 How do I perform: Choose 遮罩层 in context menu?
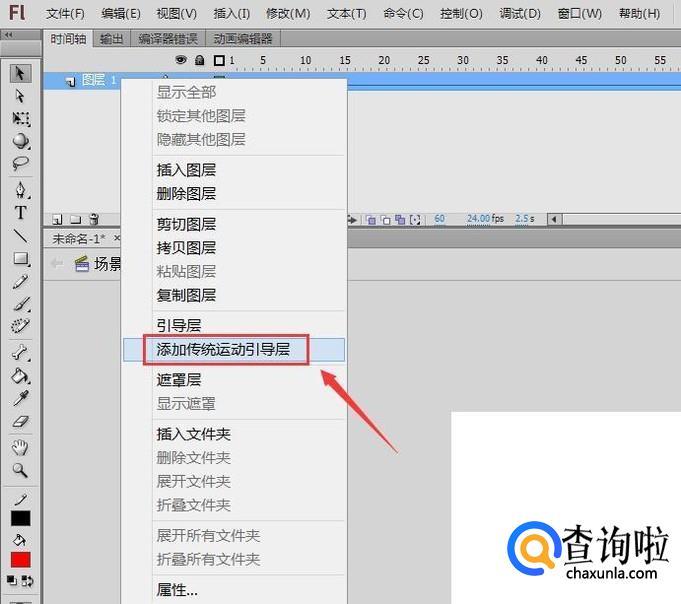(234, 380)
